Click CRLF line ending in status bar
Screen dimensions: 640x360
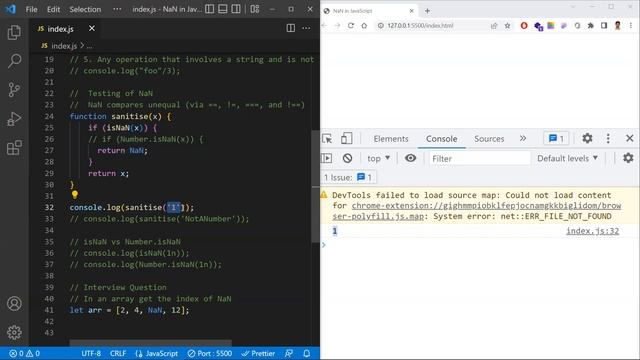118,353
